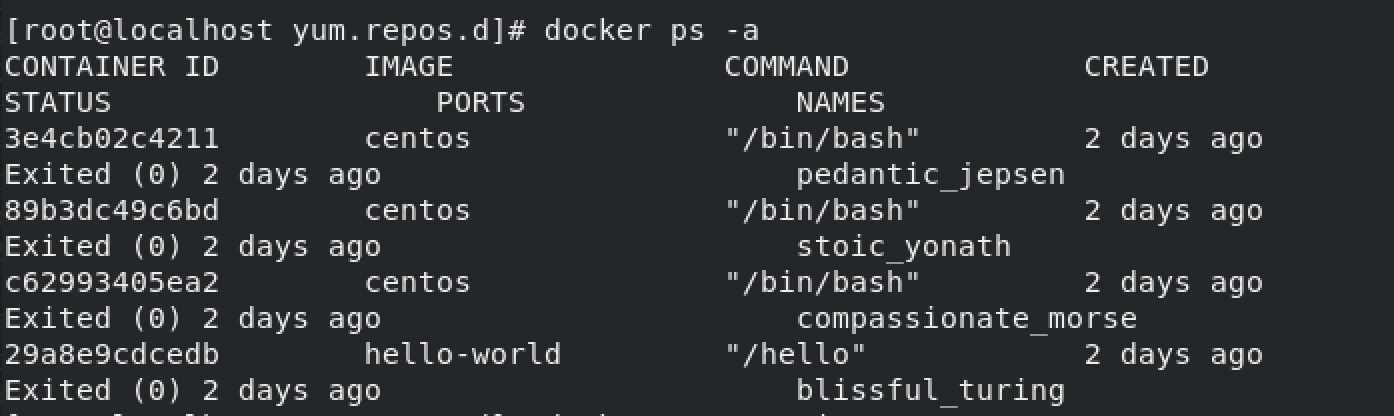Click the pedantic_jepsen container name
The height and width of the screenshot is (416, 1394).
coord(930,175)
